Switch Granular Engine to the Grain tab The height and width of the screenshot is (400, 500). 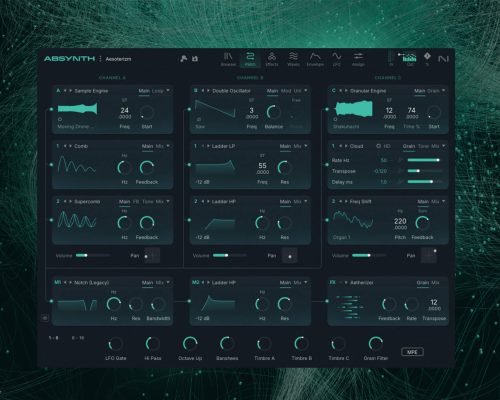433,91
